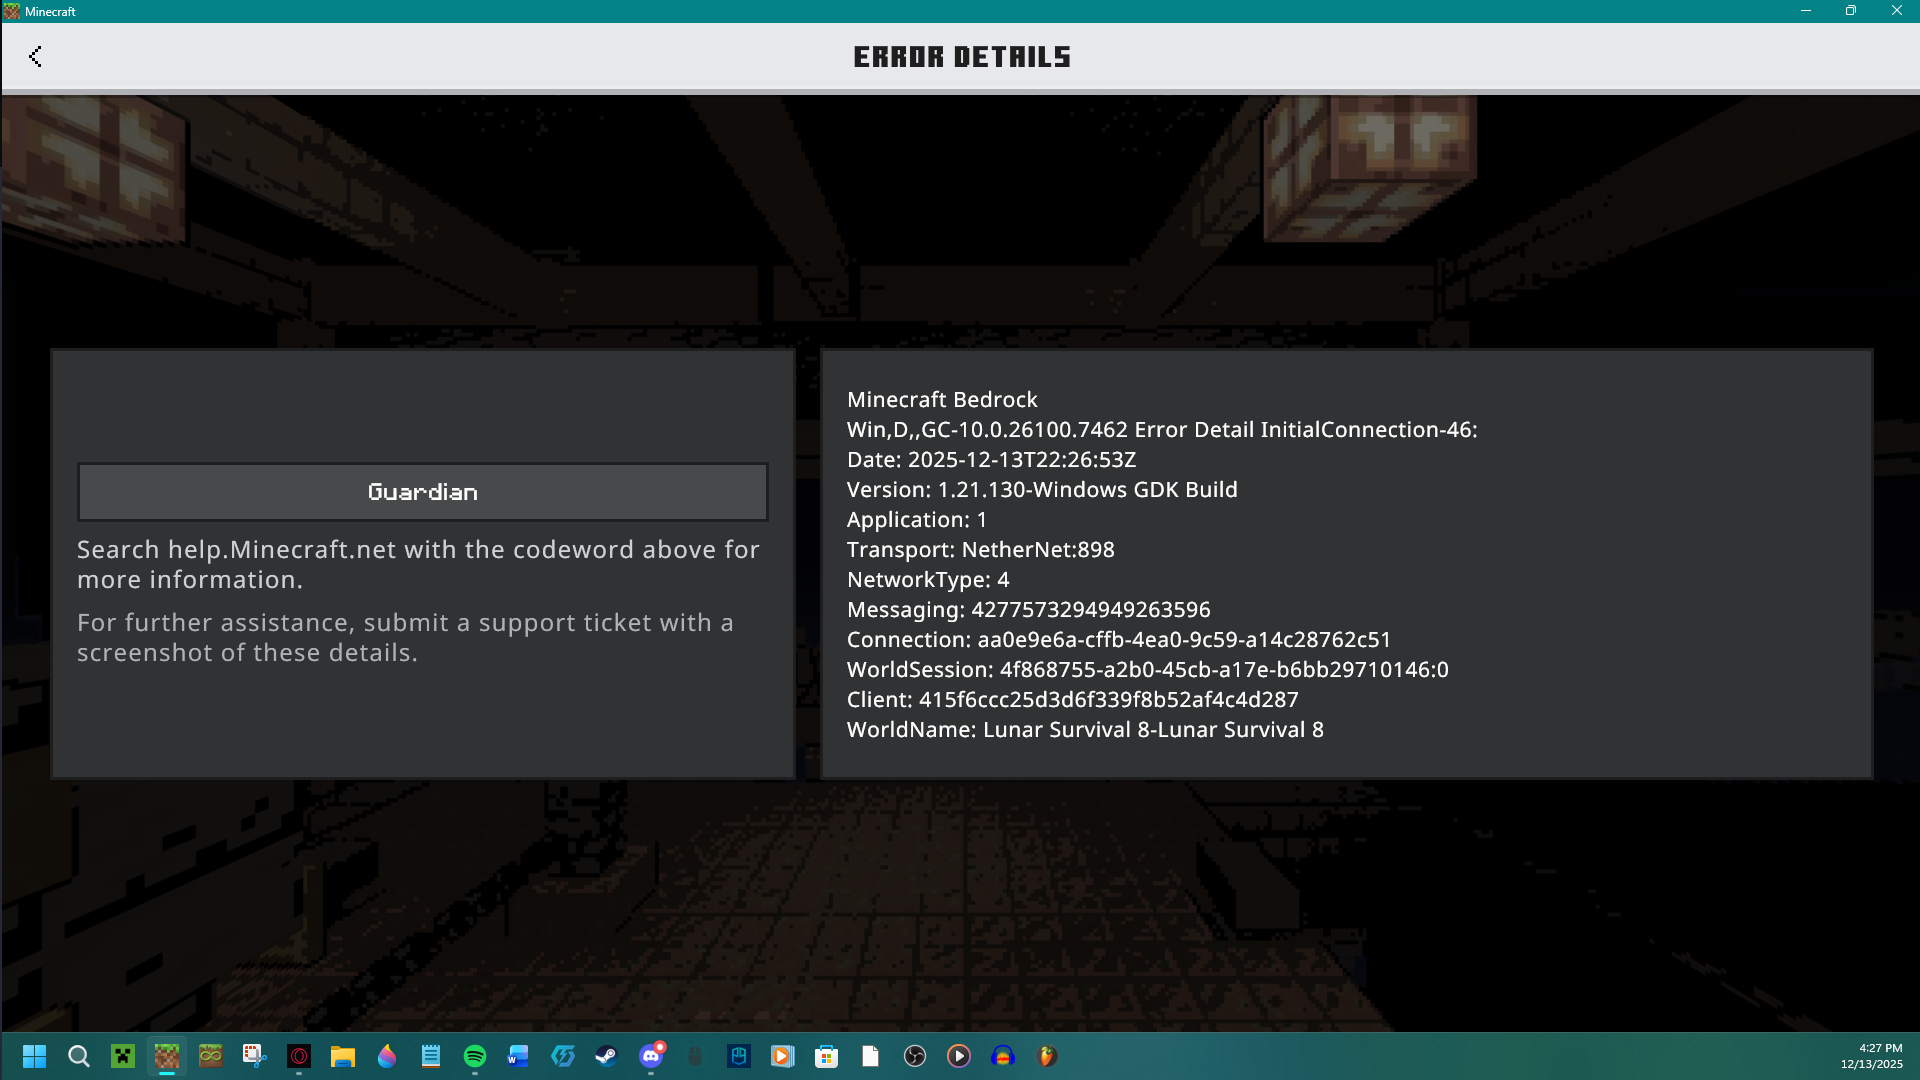Launch OBS Studio from taskbar
Screen dimensions: 1920x1080
tap(914, 1056)
